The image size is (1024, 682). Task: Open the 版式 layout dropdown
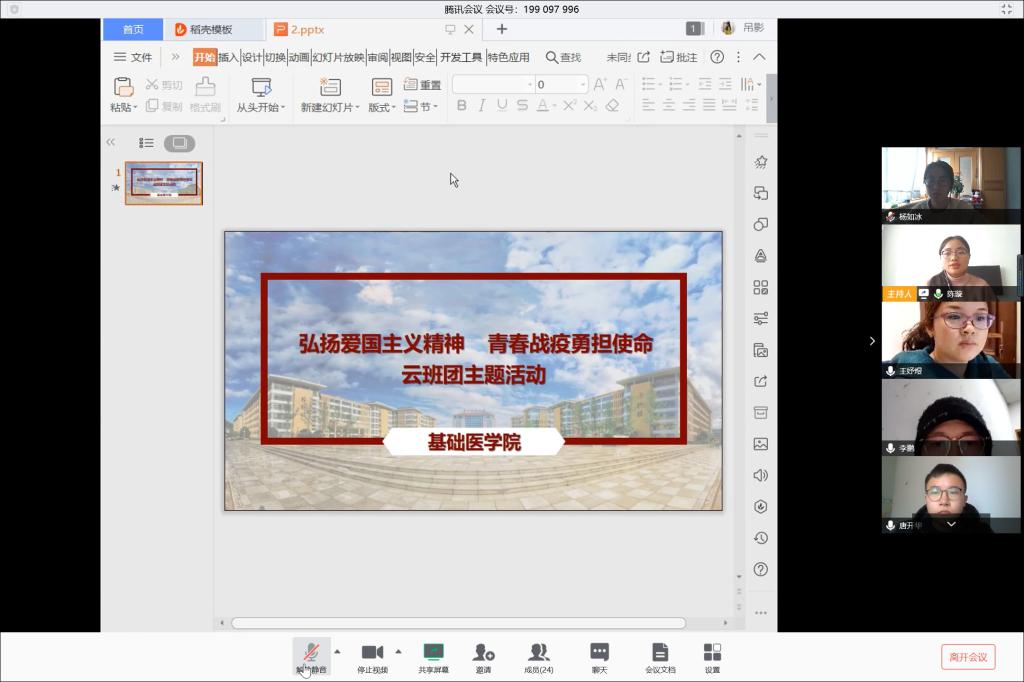click(382, 107)
